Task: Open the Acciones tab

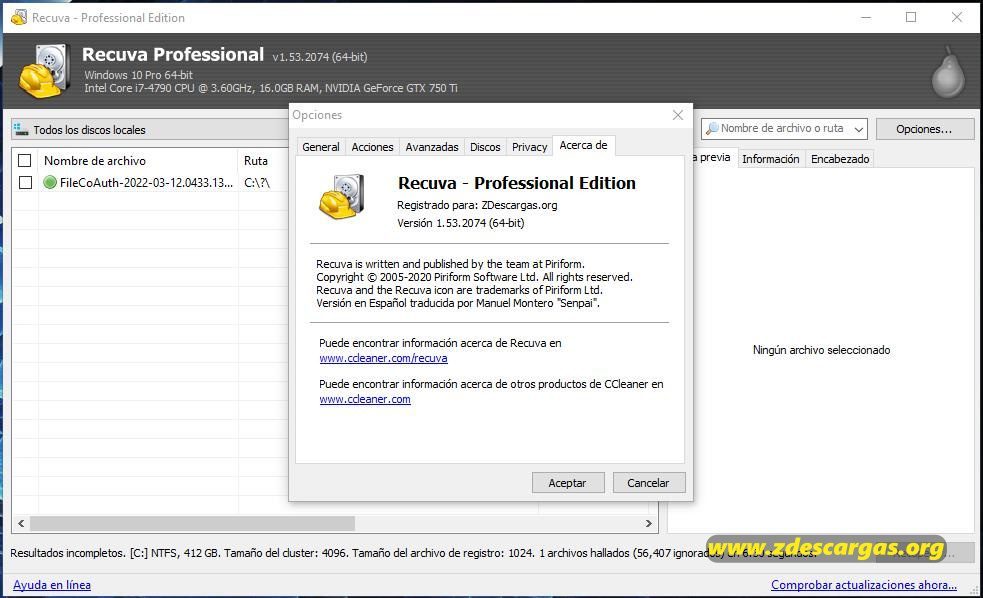Action: pos(372,147)
